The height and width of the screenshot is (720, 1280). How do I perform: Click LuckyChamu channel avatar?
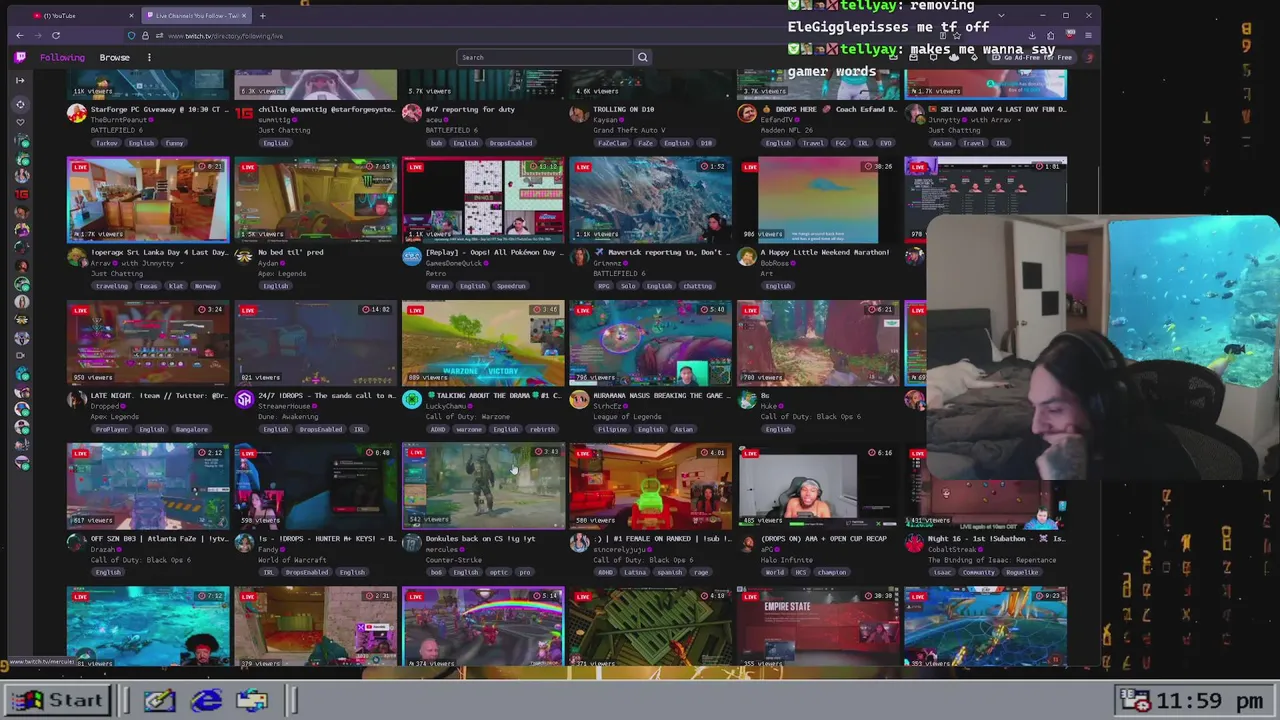click(x=412, y=399)
